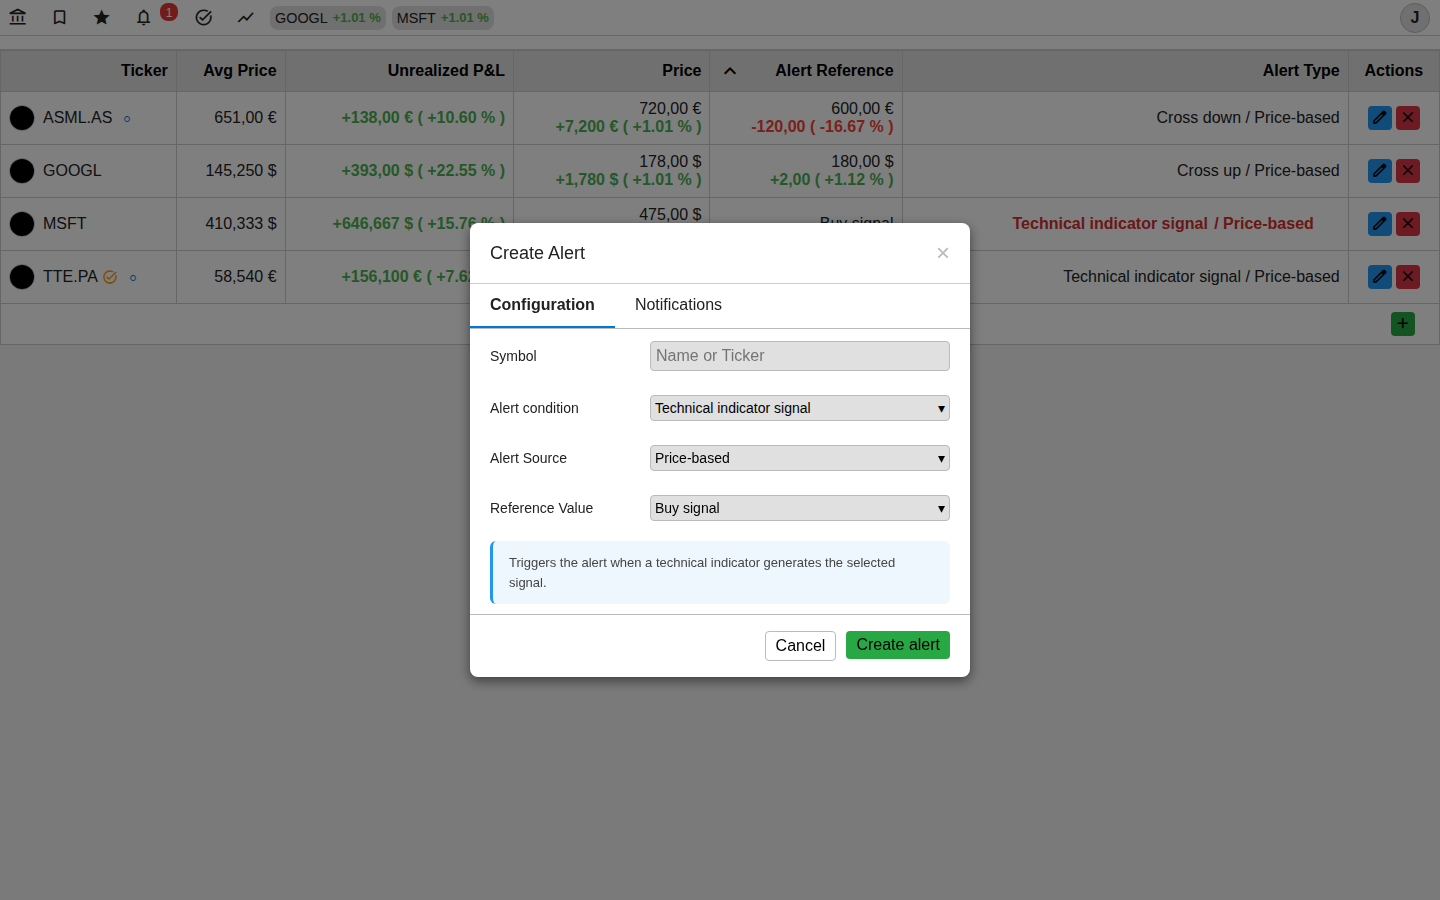Click the notification count badge

pyautogui.click(x=169, y=12)
